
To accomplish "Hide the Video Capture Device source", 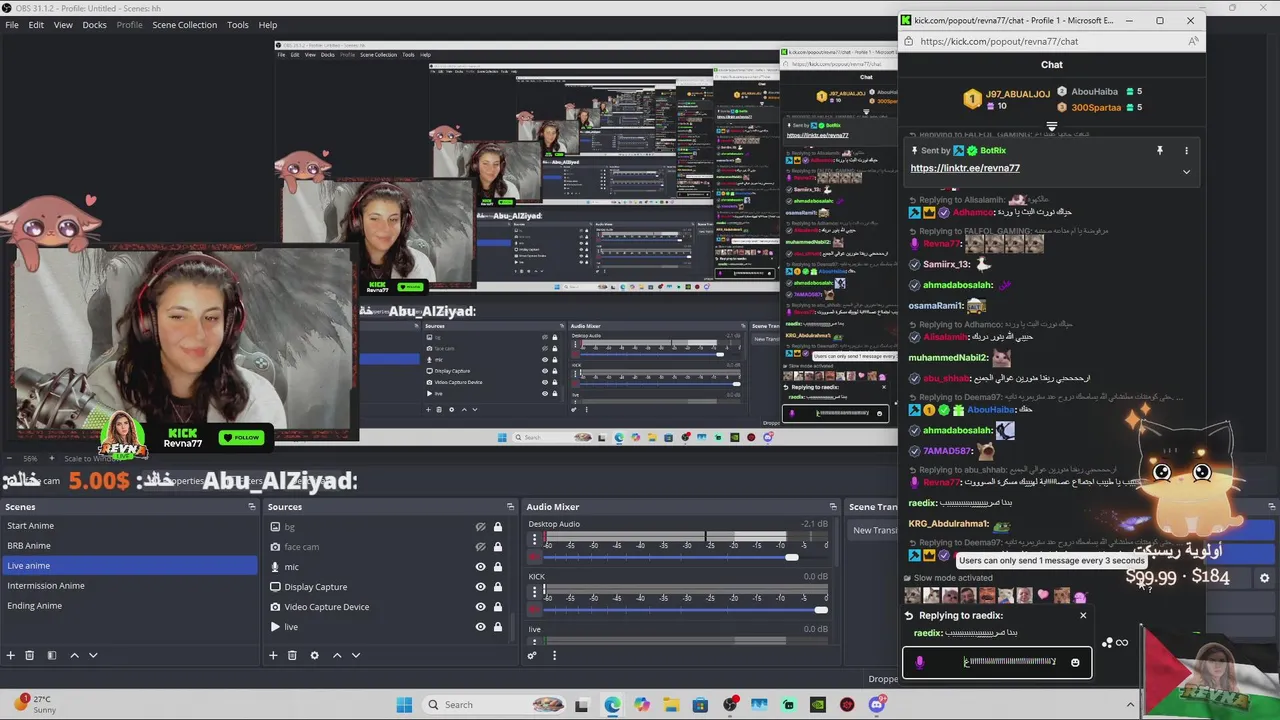I will pos(481,607).
